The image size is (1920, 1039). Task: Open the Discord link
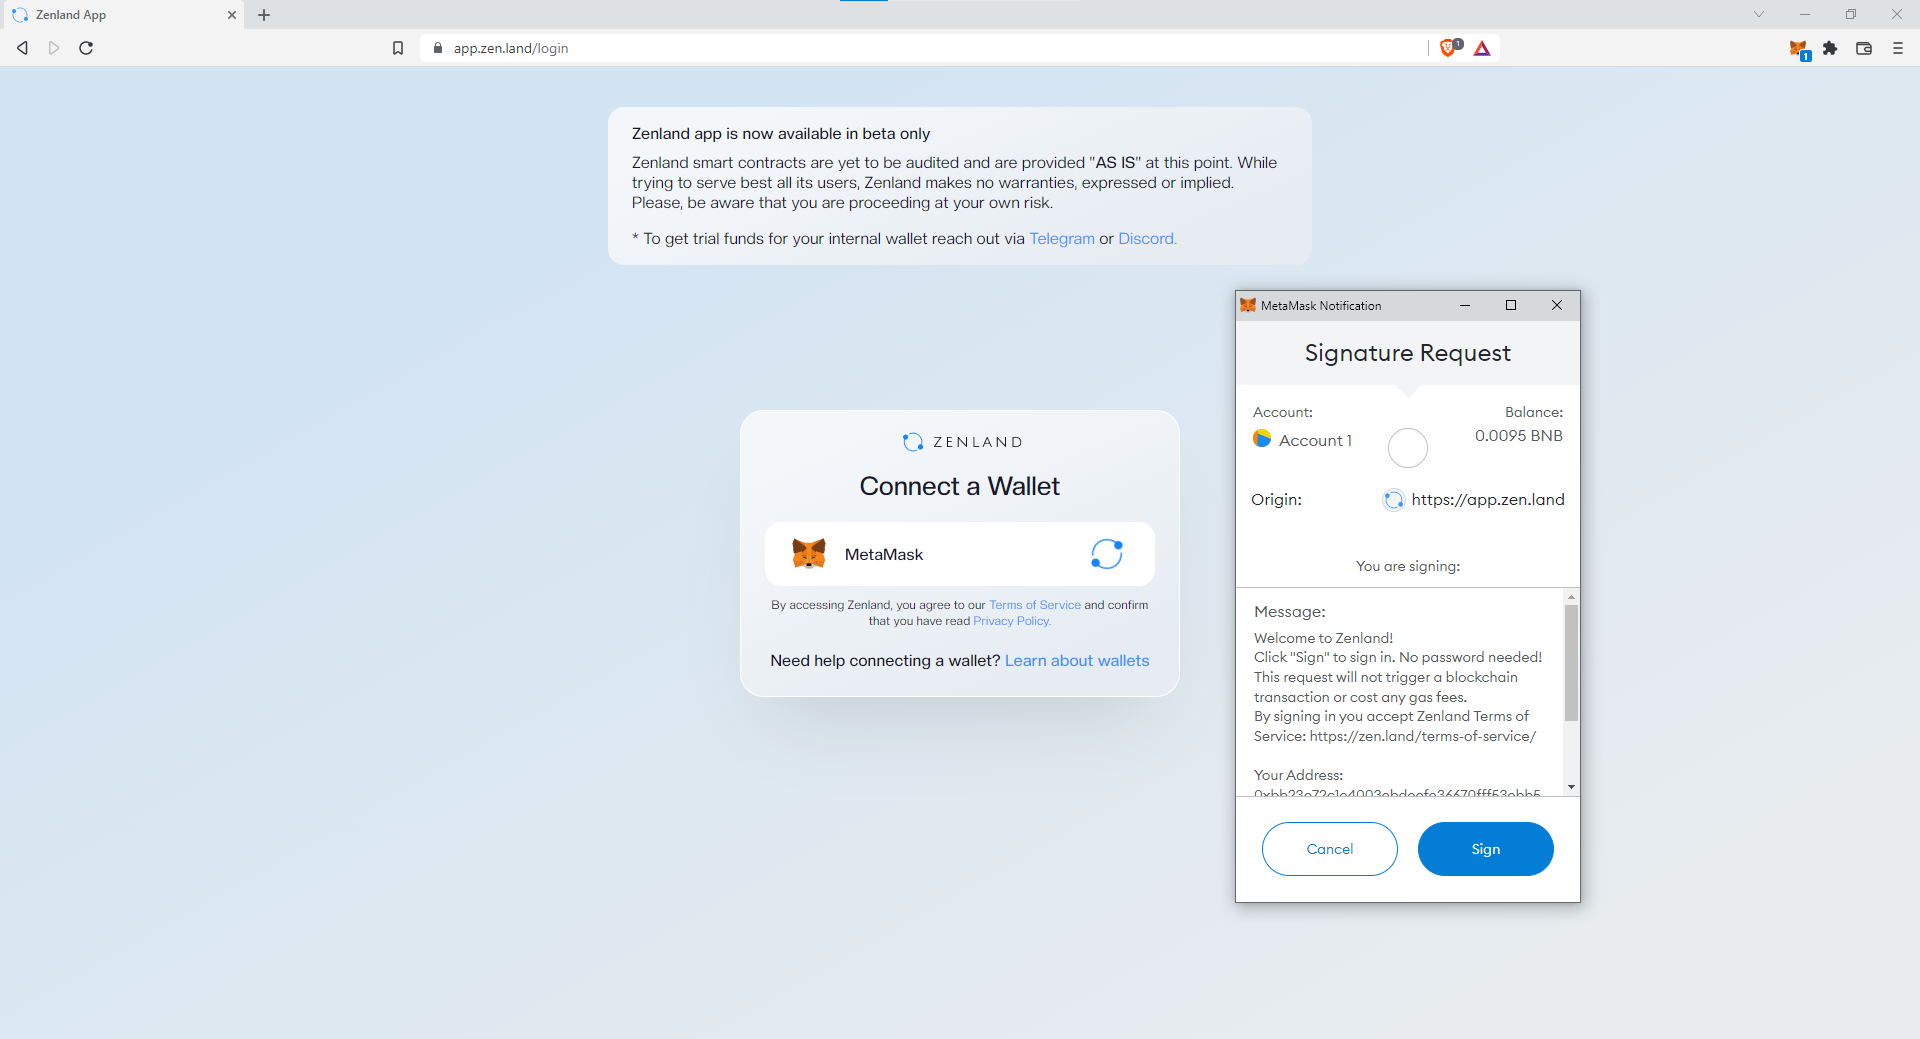1147,239
